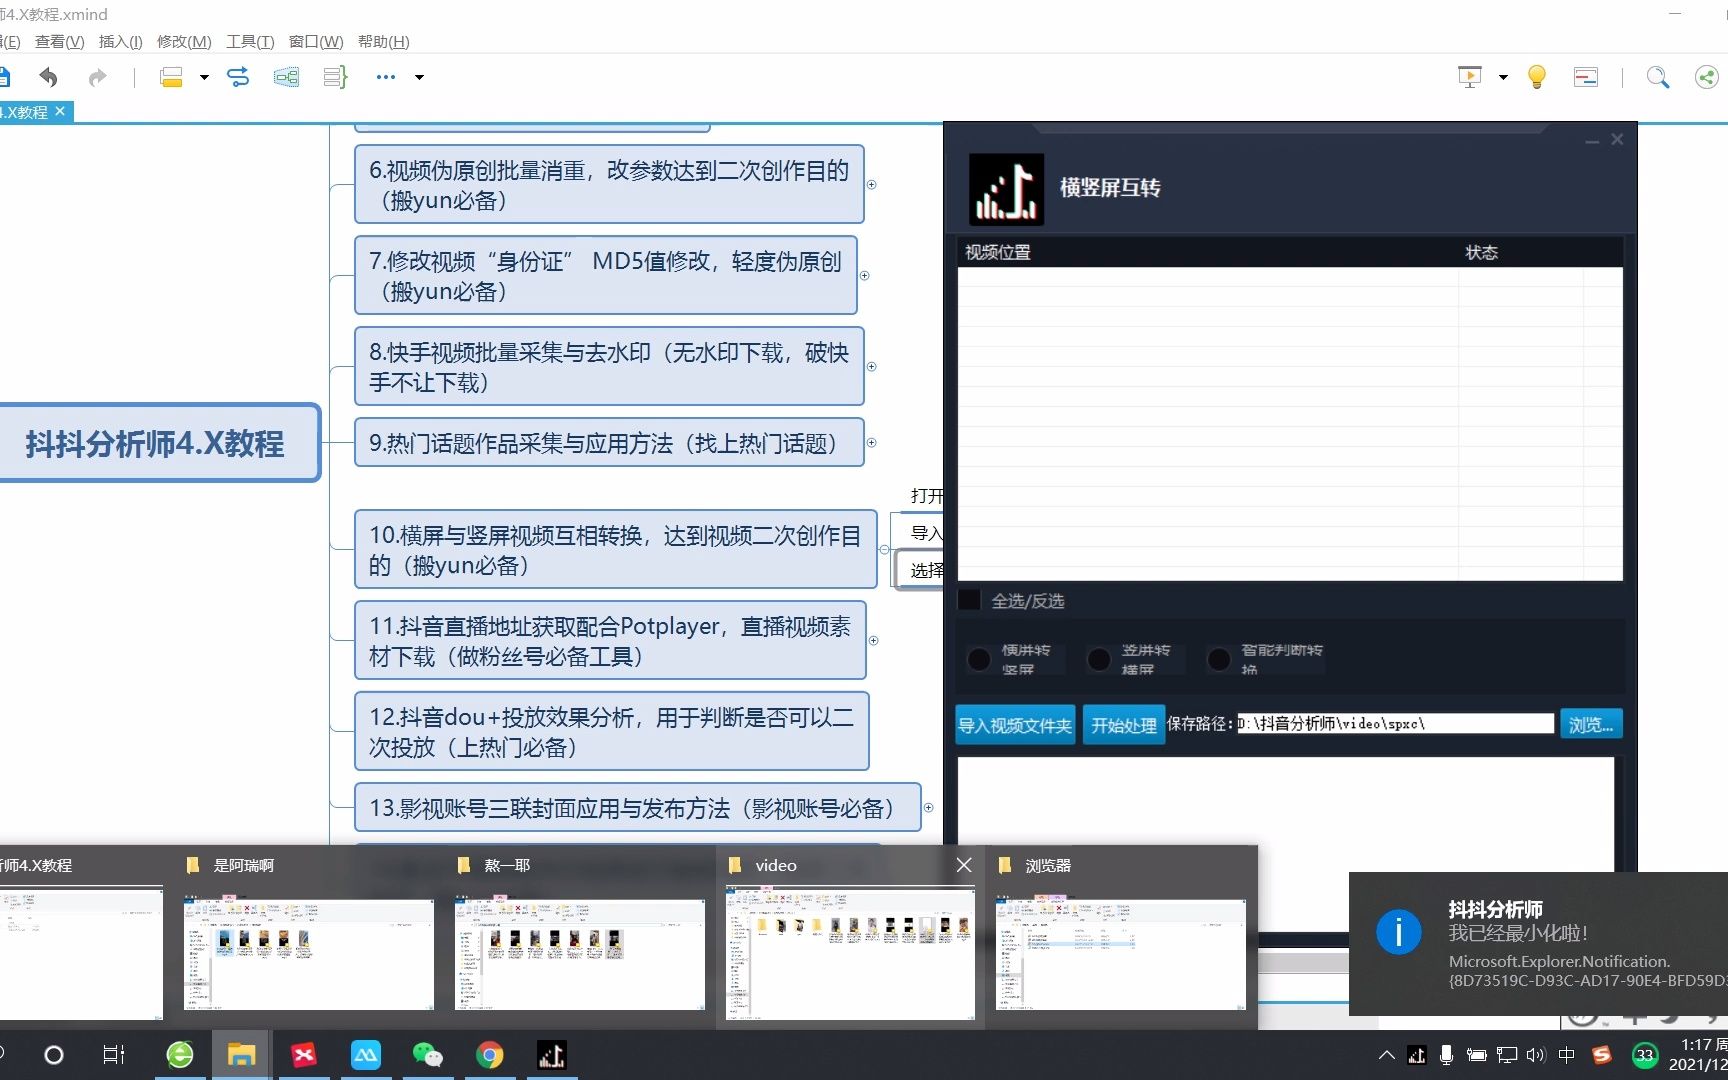Click the presentation mode icon
This screenshot has height=1080, width=1728.
click(x=1470, y=77)
